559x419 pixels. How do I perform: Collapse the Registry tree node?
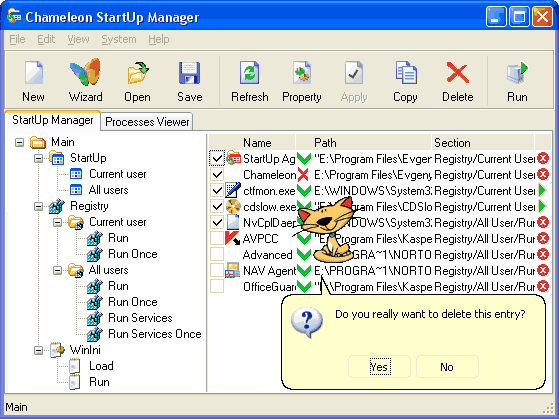point(39,206)
